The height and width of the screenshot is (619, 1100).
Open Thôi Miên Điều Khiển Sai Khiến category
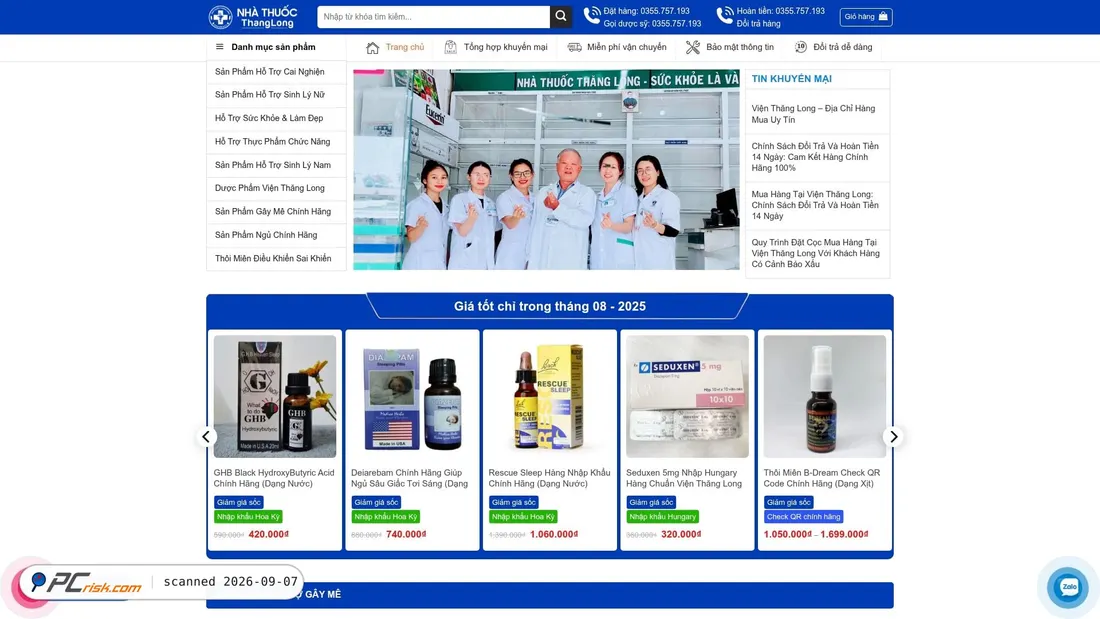pyautogui.click(x=276, y=258)
